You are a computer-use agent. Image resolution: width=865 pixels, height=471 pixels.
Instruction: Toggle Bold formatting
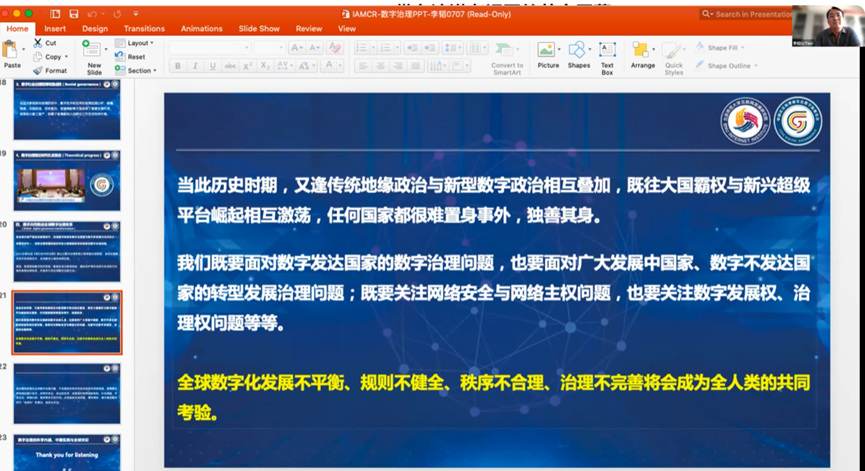[178, 66]
